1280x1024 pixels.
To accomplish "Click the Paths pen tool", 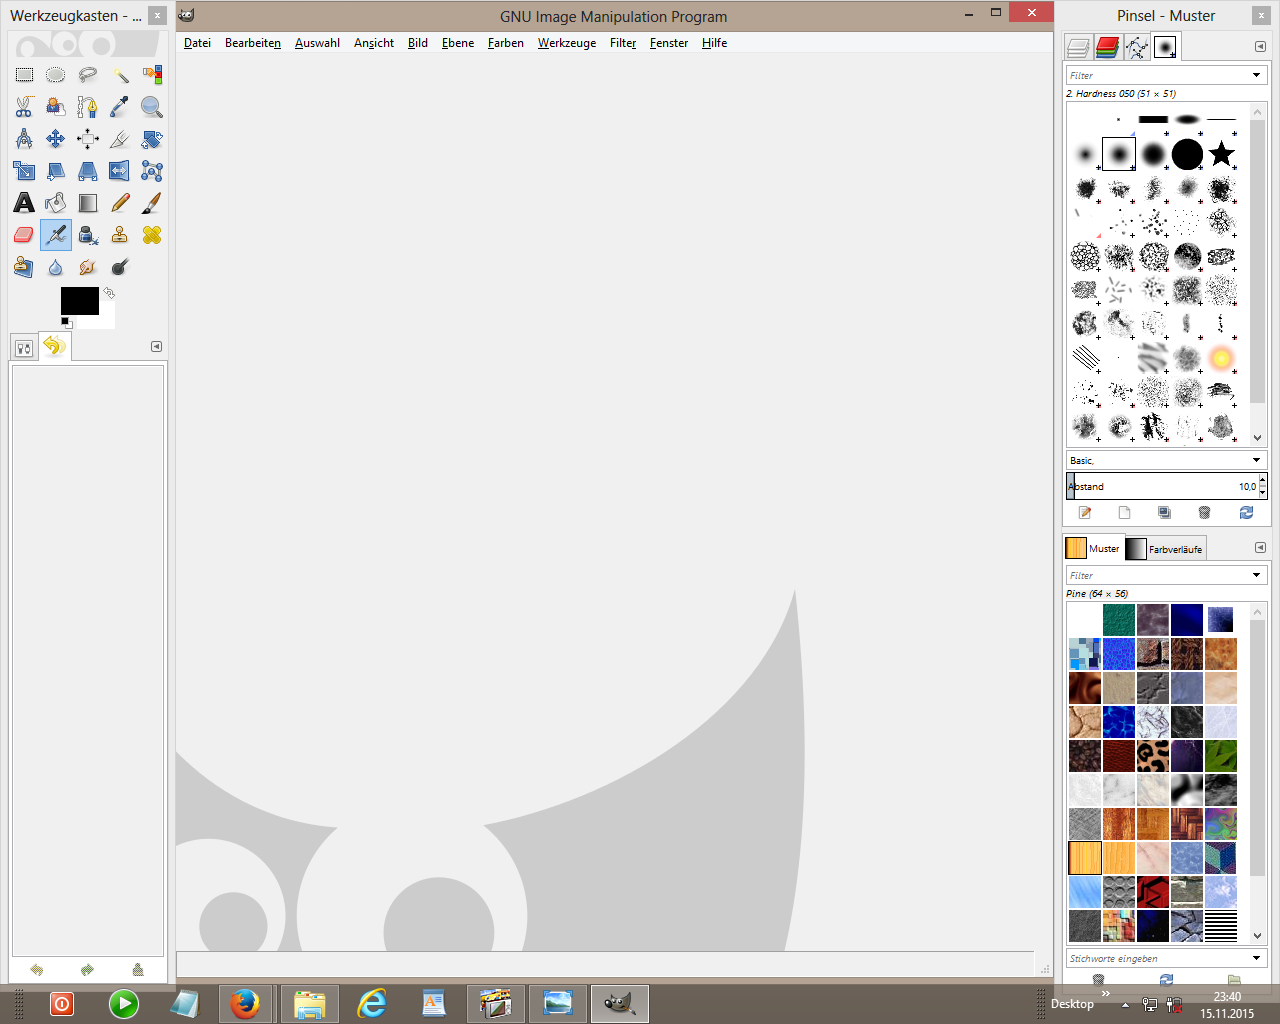I will pos(88,107).
